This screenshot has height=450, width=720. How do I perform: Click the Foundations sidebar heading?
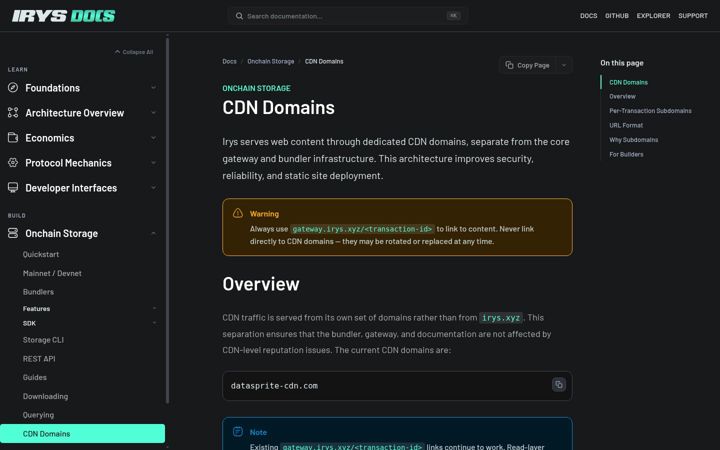point(52,88)
